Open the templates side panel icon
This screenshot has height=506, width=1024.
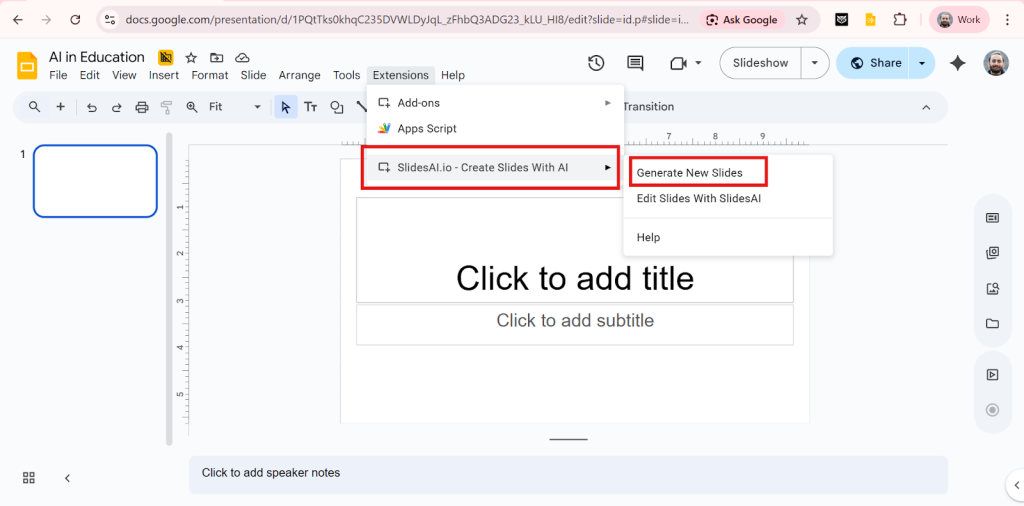click(992, 253)
